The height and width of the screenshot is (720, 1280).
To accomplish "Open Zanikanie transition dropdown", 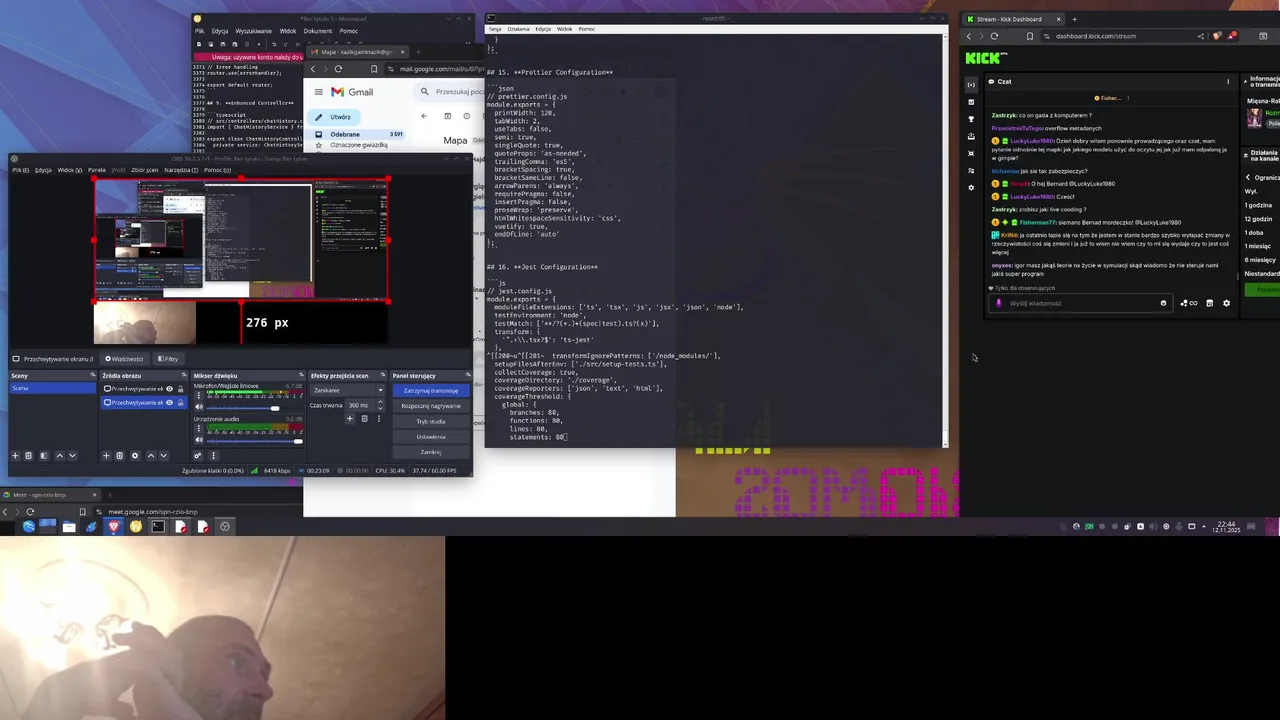I will tap(347, 390).
